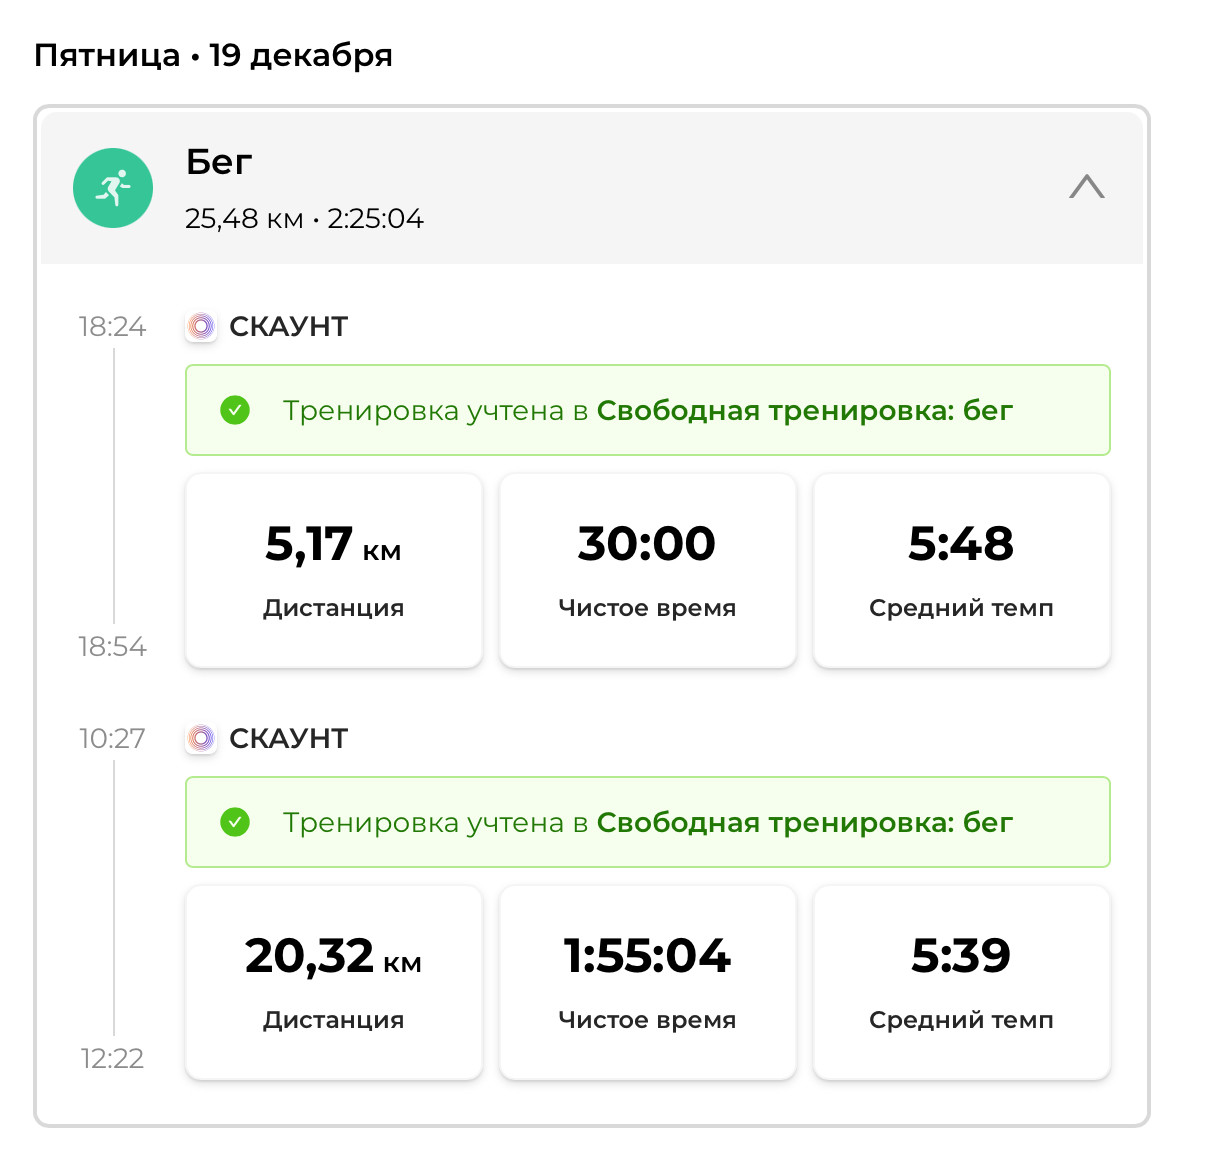Screen dimensions: 1212x1160
Task: Select the 5,17 км distance card
Action: [x=334, y=570]
